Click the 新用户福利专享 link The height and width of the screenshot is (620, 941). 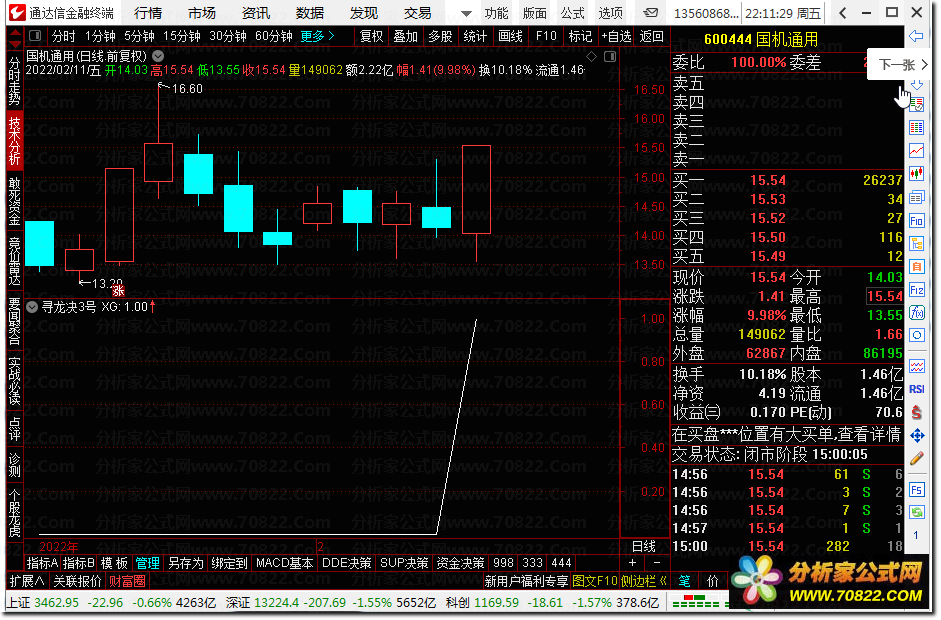click(x=526, y=581)
